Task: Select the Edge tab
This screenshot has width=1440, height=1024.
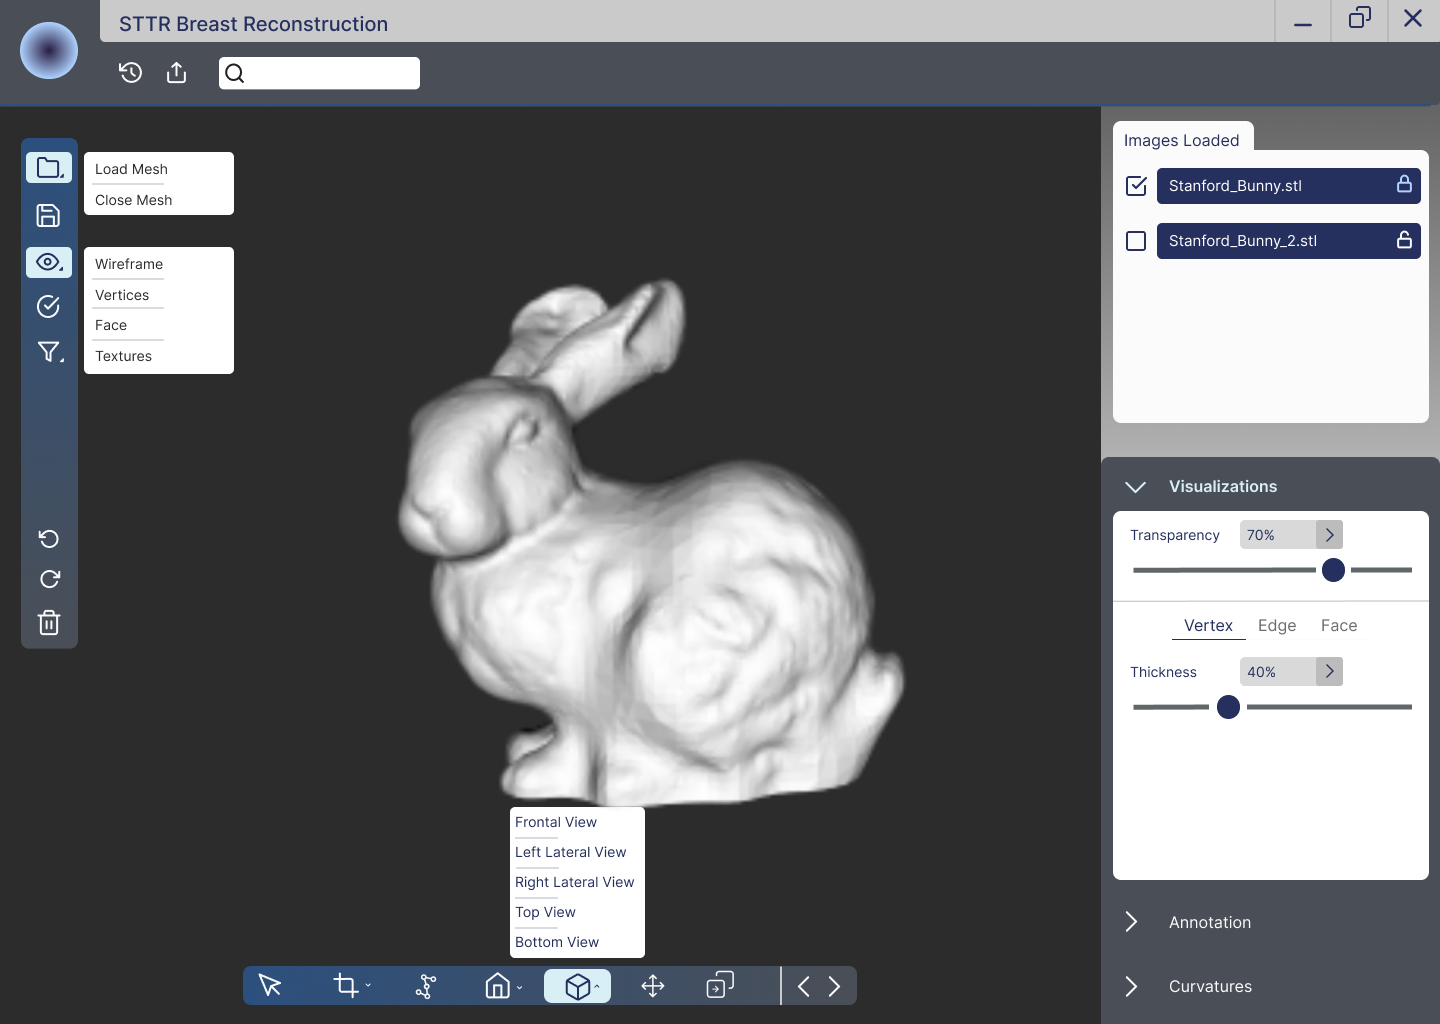Action: point(1277,625)
